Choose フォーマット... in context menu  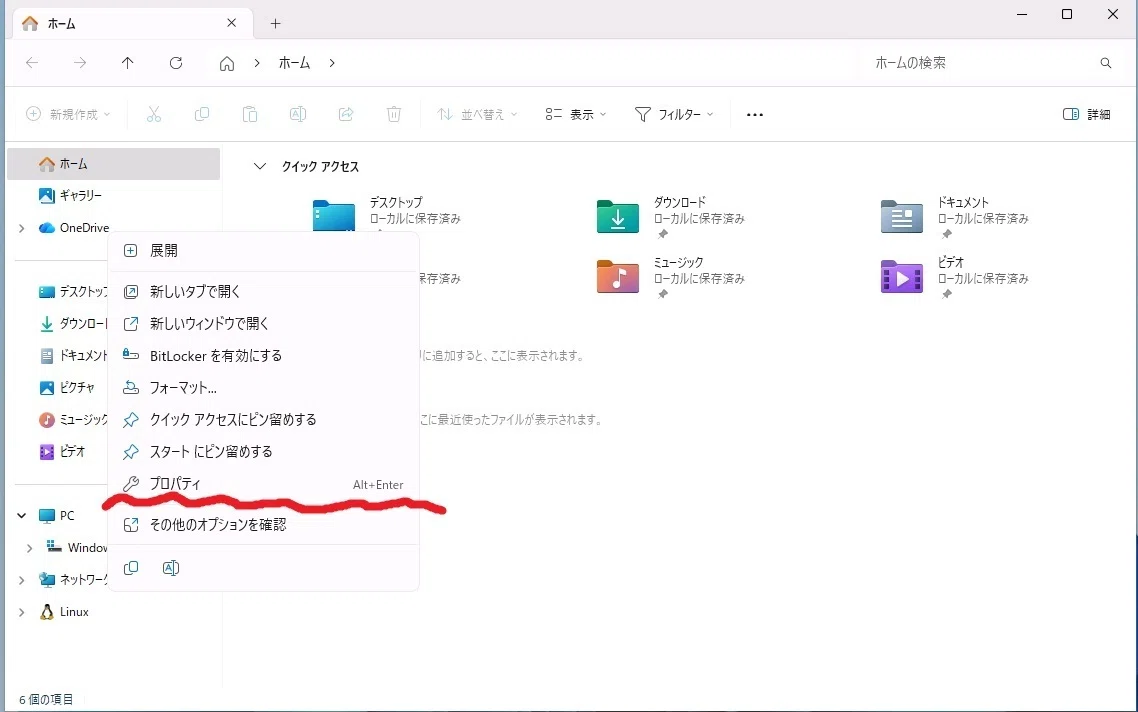[x=263, y=388]
